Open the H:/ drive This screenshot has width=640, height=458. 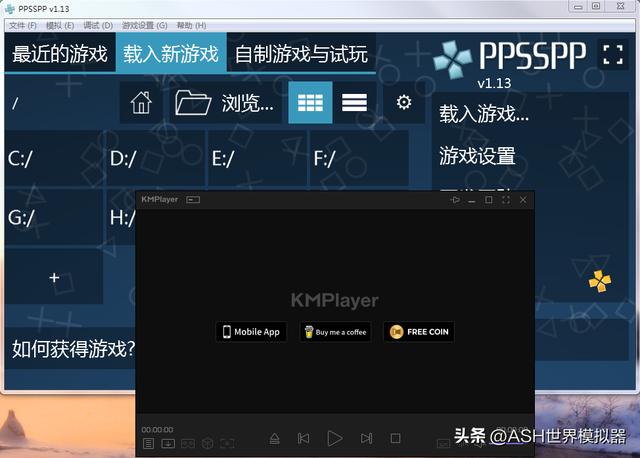pos(121,217)
